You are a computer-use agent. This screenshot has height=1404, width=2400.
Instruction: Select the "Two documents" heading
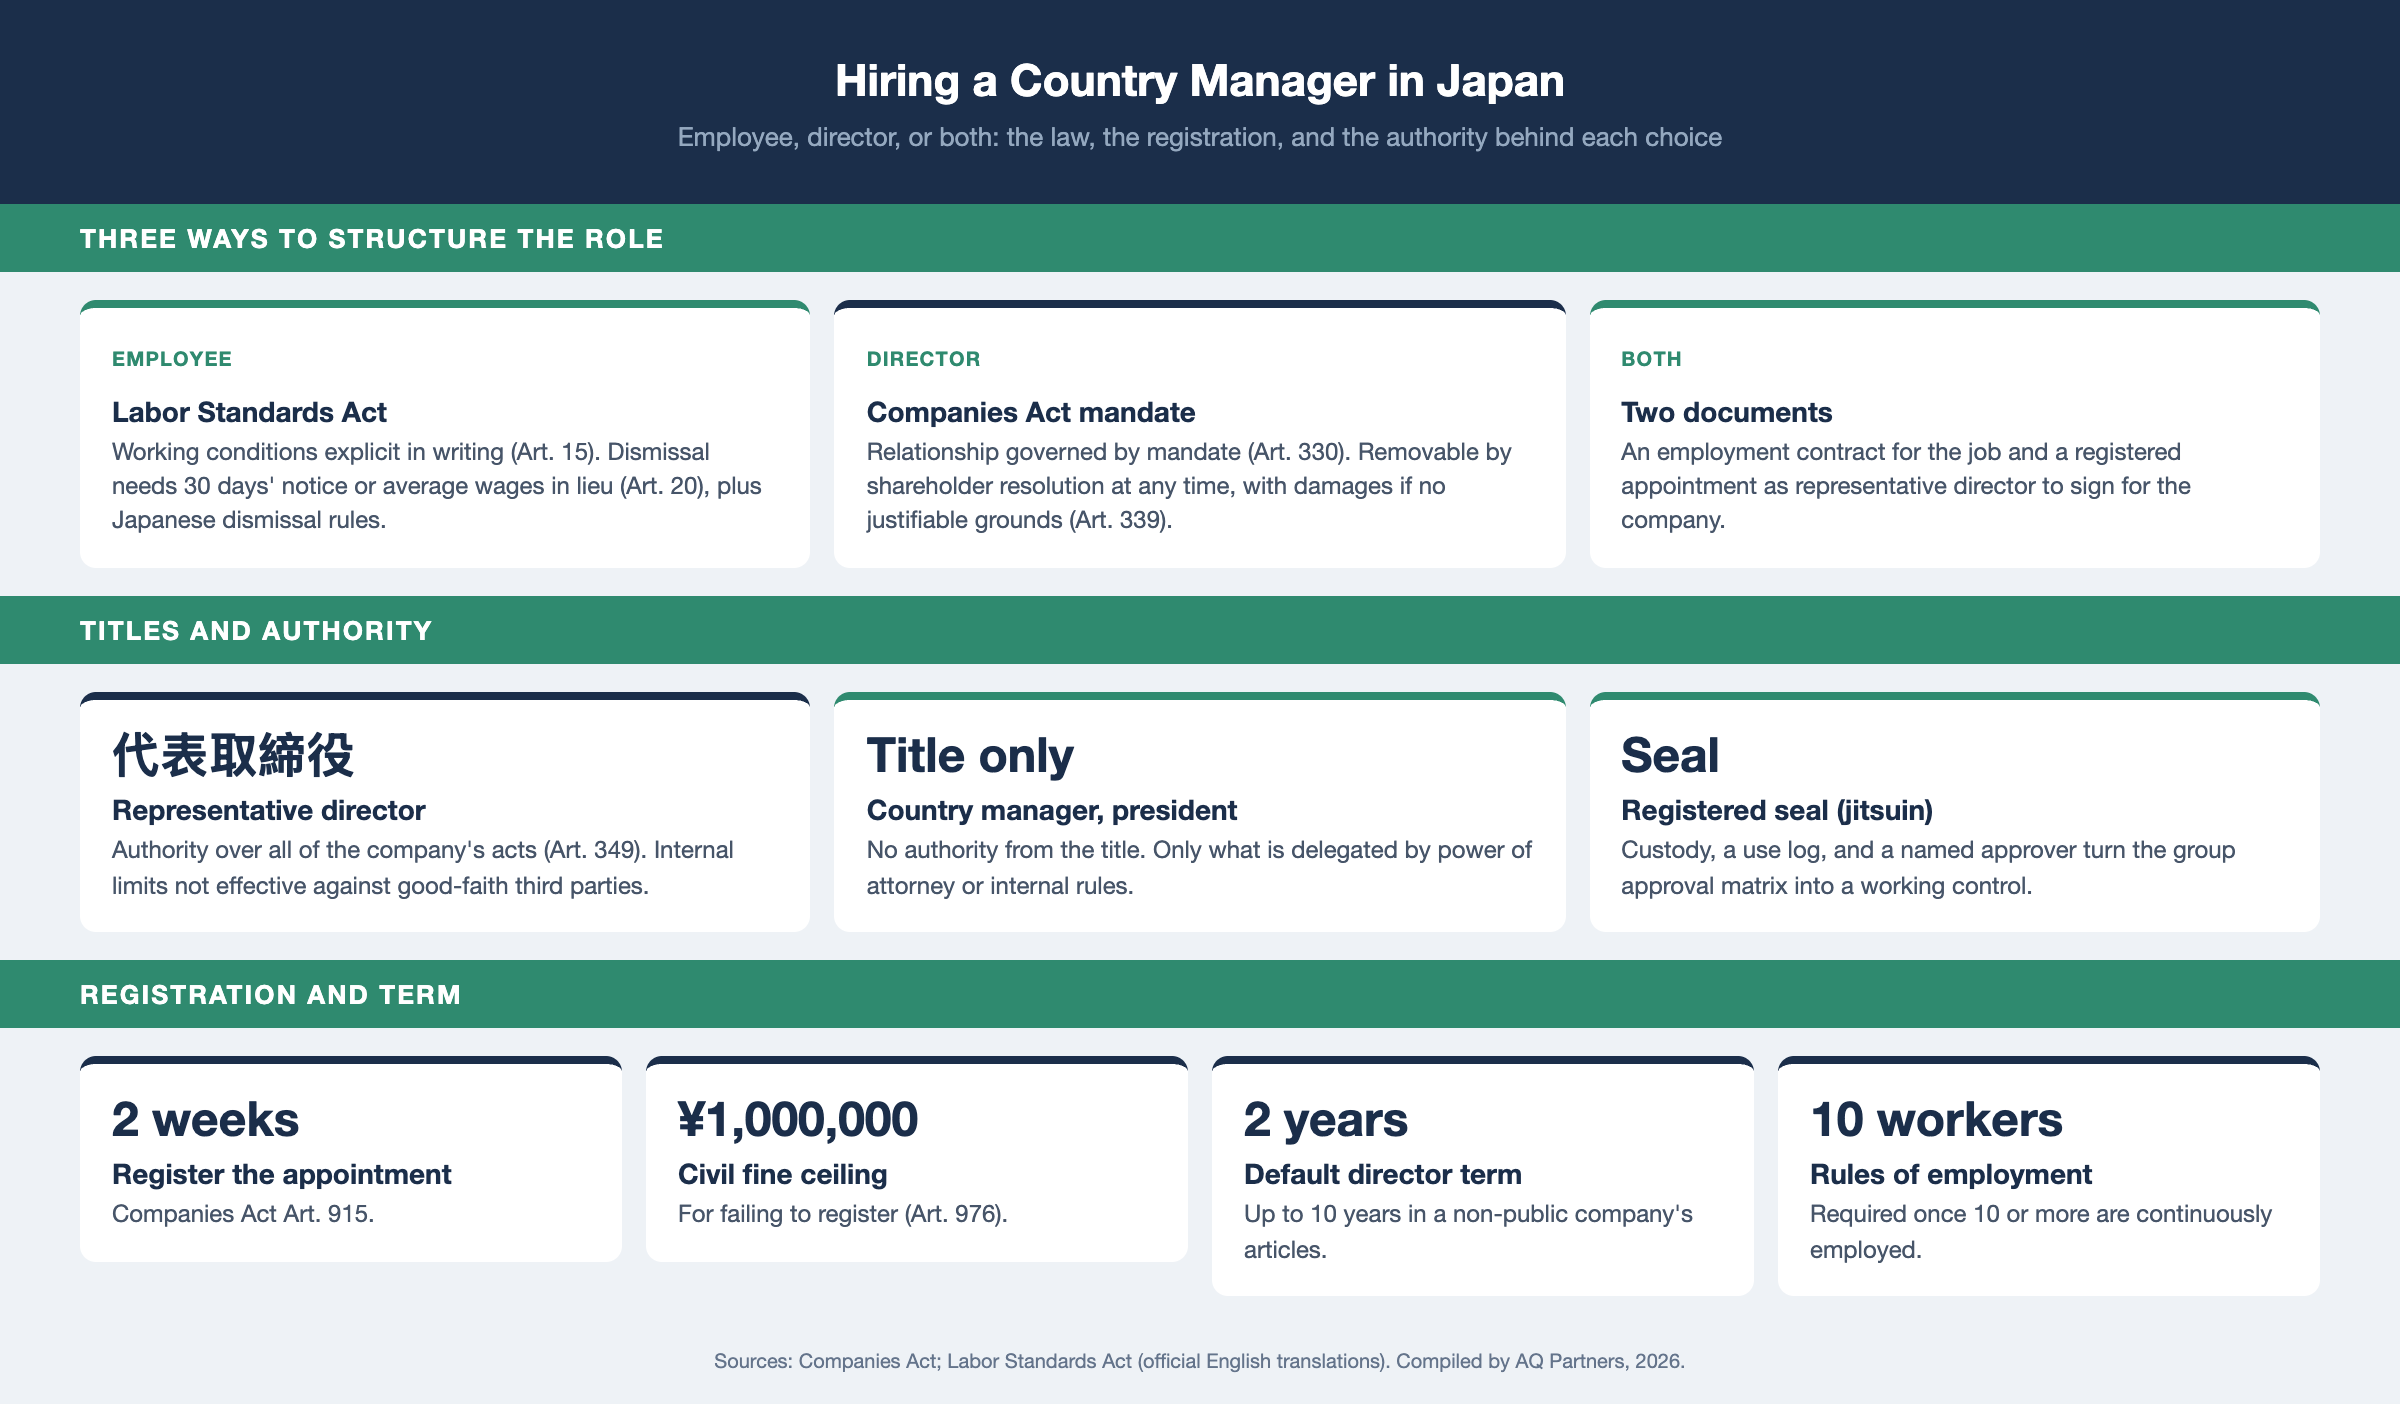click(1726, 412)
